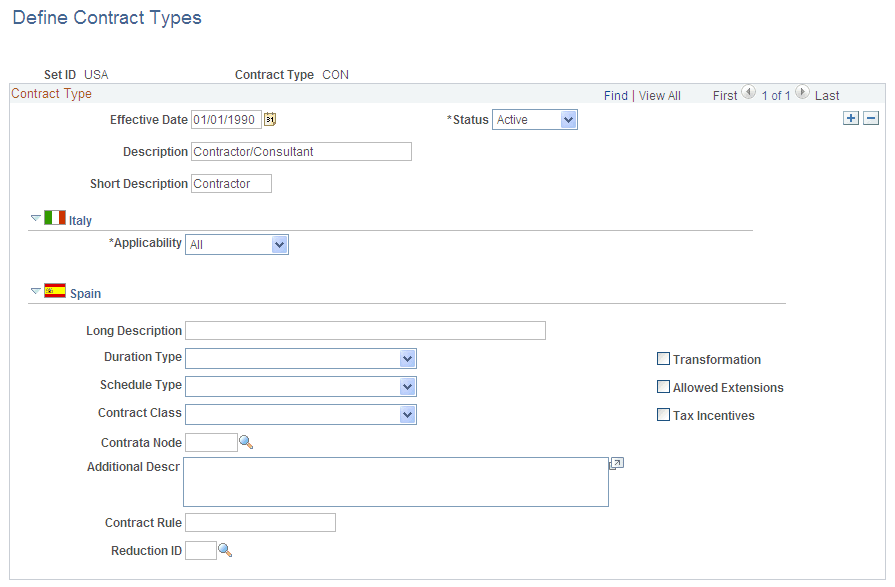This screenshot has width=895, height=587.
Task: Pop out the Additional Descr editor
Action: coord(616,464)
